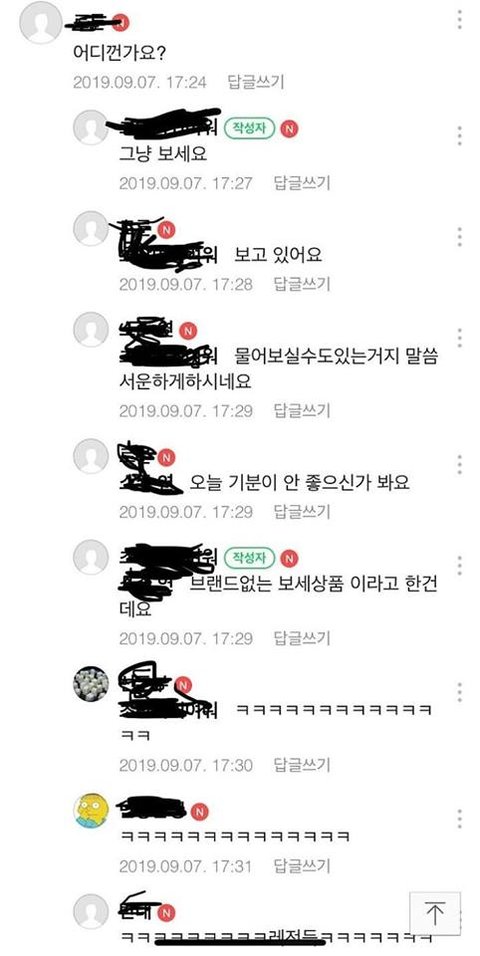Open options menu for '브랜드없는 보세상품' reply
The image size is (480, 956).
(459, 565)
